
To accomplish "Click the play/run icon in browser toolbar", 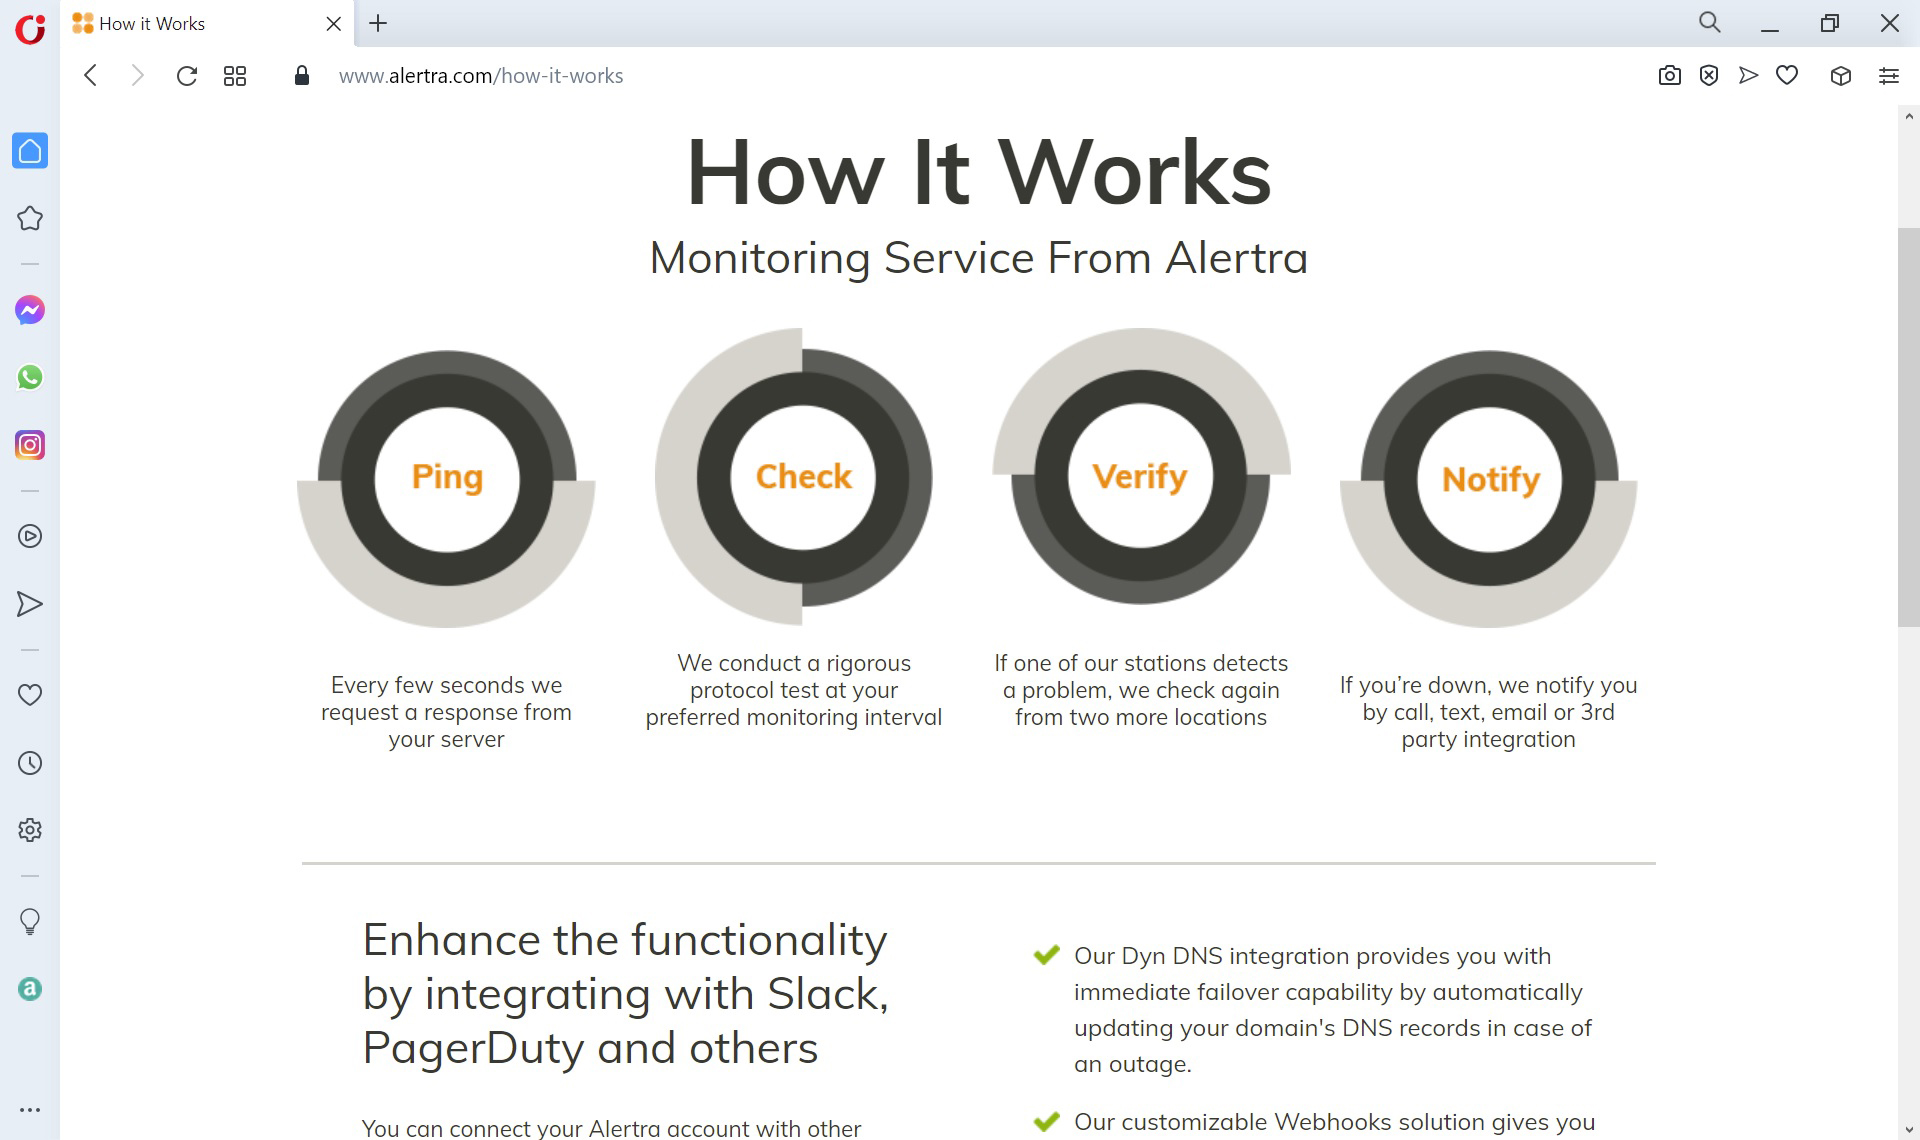I will 1749,76.
